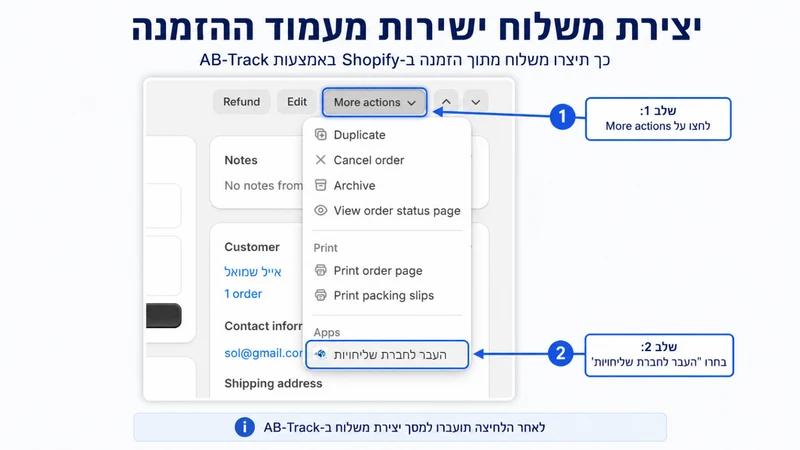Select העבר לחברת שליחויות app action
This screenshot has width=800, height=450.
tap(387, 355)
